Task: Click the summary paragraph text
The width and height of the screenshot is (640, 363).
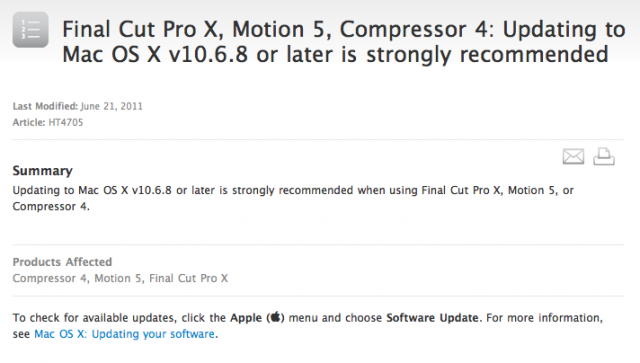Action: coord(293,198)
